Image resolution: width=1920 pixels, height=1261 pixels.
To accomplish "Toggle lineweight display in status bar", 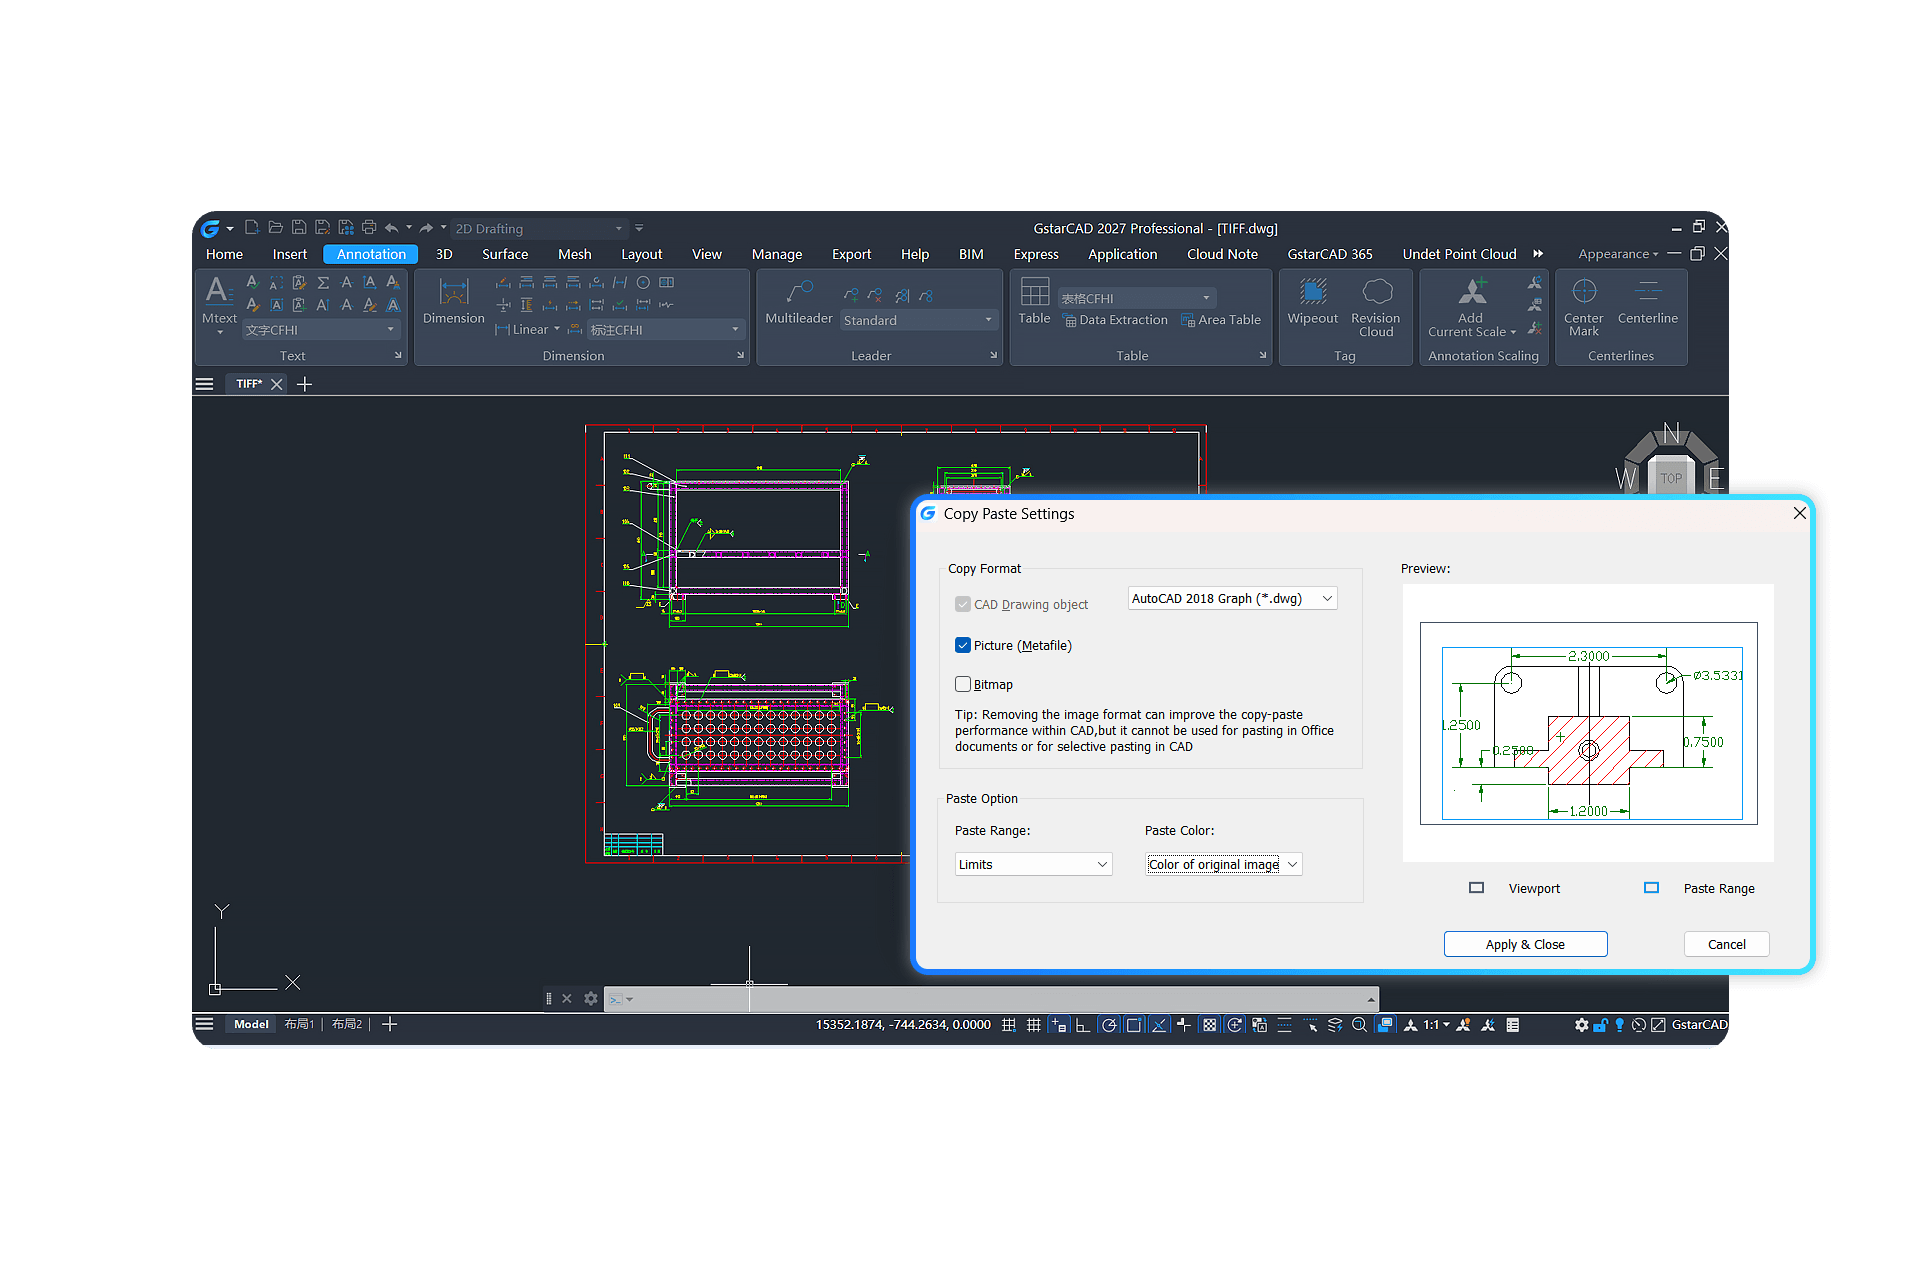I will (1285, 1025).
